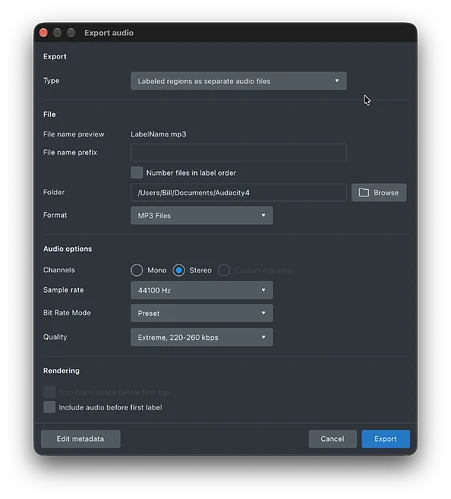Viewport: 451px width, 499px height.
Task: Open the Sample rate dropdown
Action: pos(202,290)
